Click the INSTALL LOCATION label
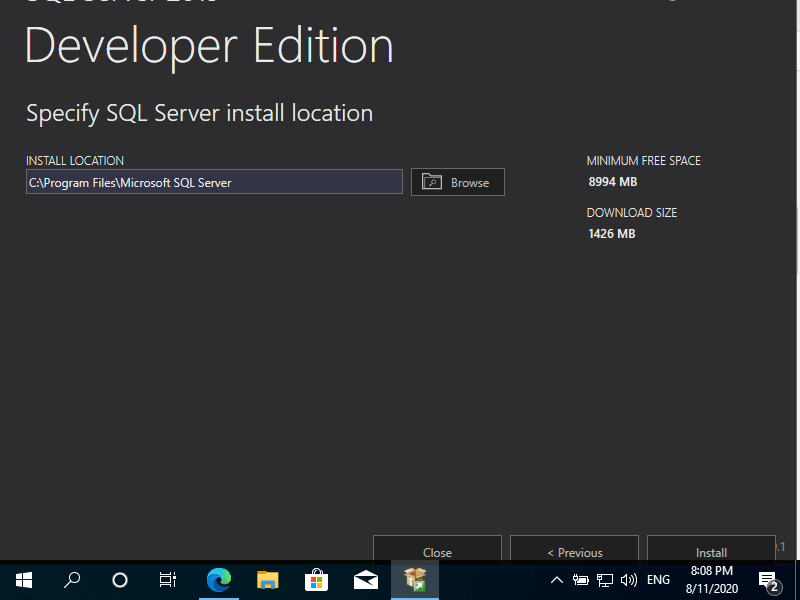The height and width of the screenshot is (600, 800). click(x=75, y=161)
